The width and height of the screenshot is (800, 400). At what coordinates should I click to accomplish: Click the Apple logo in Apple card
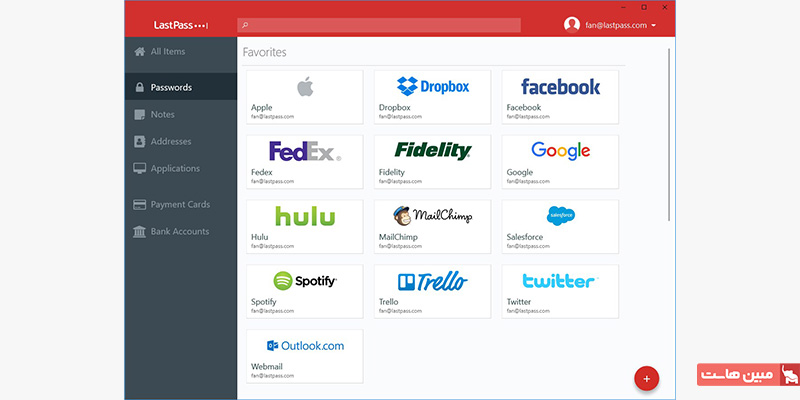click(x=305, y=87)
